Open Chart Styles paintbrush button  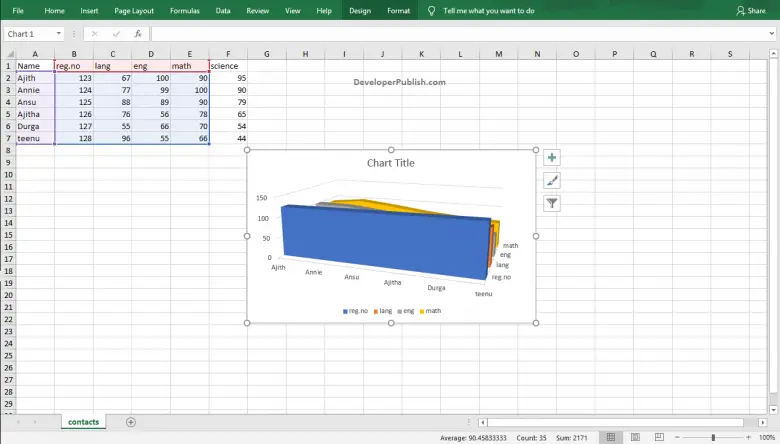[552, 181]
